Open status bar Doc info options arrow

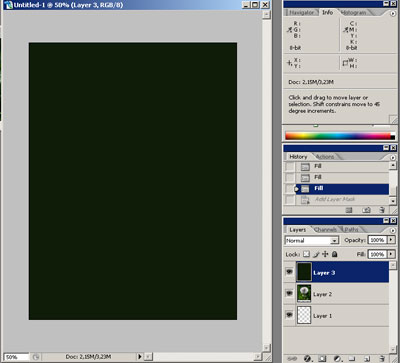coord(140,357)
